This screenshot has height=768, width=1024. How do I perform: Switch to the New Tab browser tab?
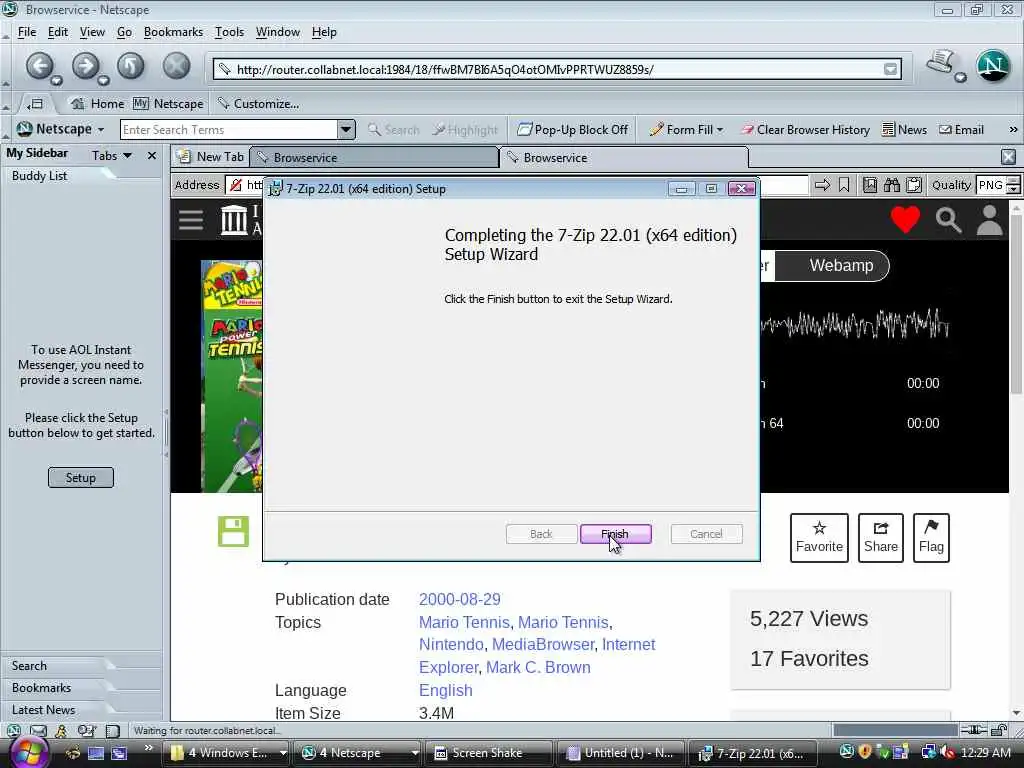click(210, 157)
